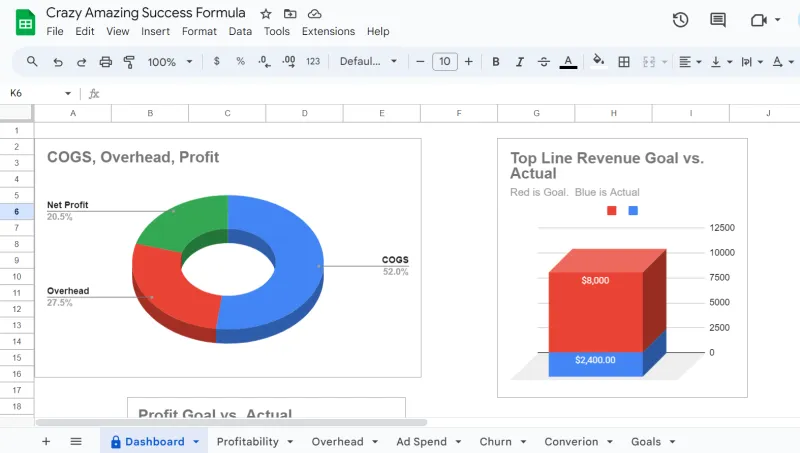The width and height of the screenshot is (800, 453).
Task: Open the File menu
Action: tap(55, 32)
